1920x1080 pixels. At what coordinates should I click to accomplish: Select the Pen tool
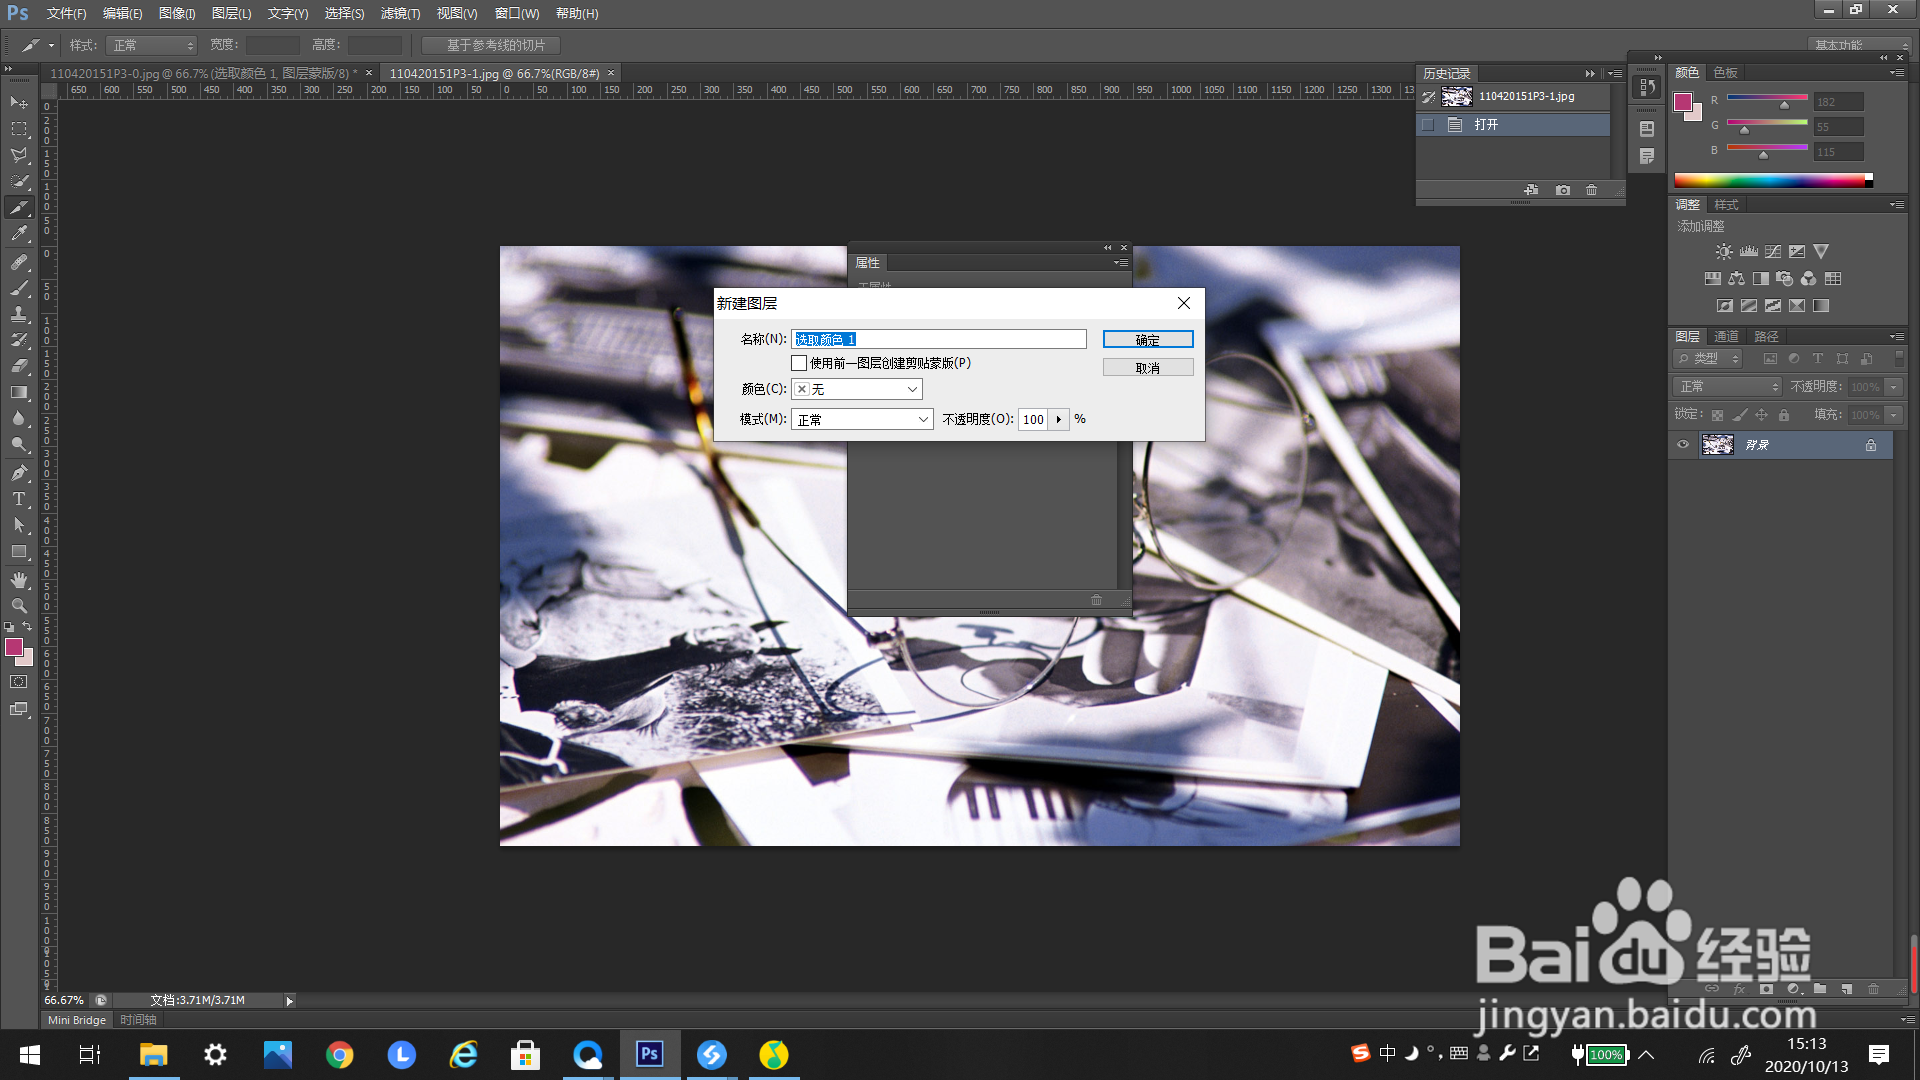(19, 472)
